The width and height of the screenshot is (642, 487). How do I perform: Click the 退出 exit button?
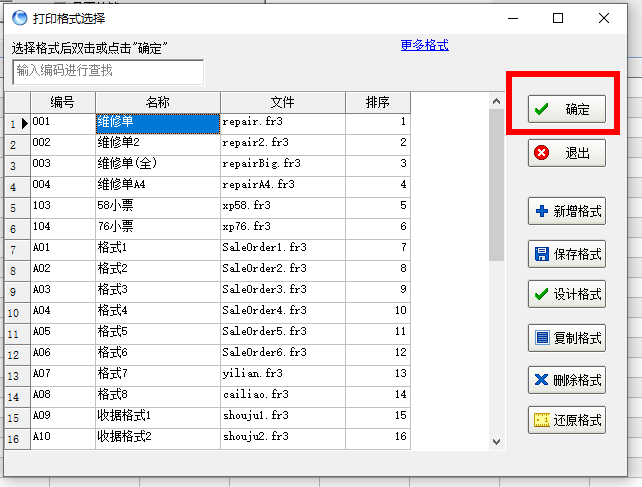(x=567, y=153)
